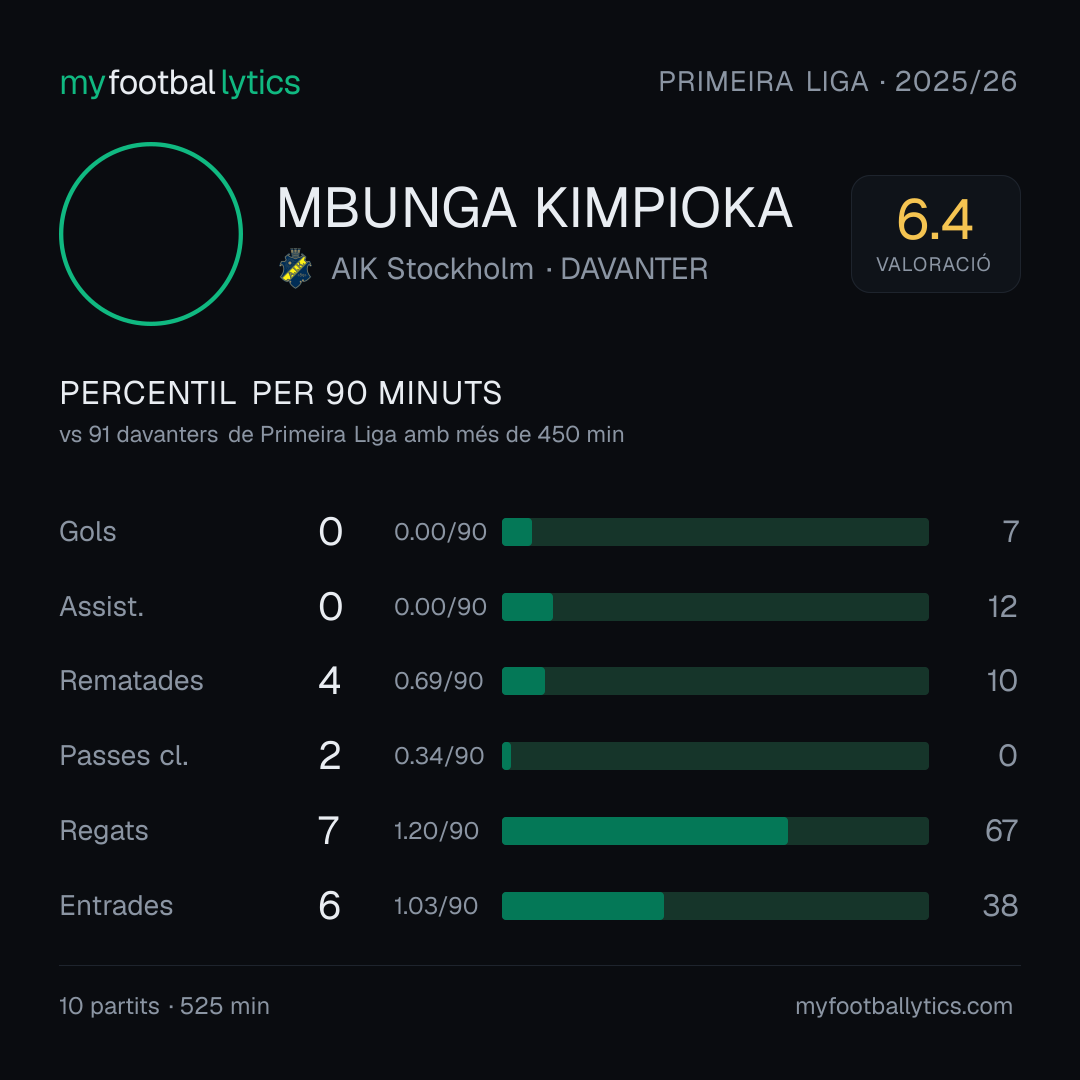This screenshot has width=1080, height=1080.
Task: Click the Entrades total count 6
Action: point(329,906)
